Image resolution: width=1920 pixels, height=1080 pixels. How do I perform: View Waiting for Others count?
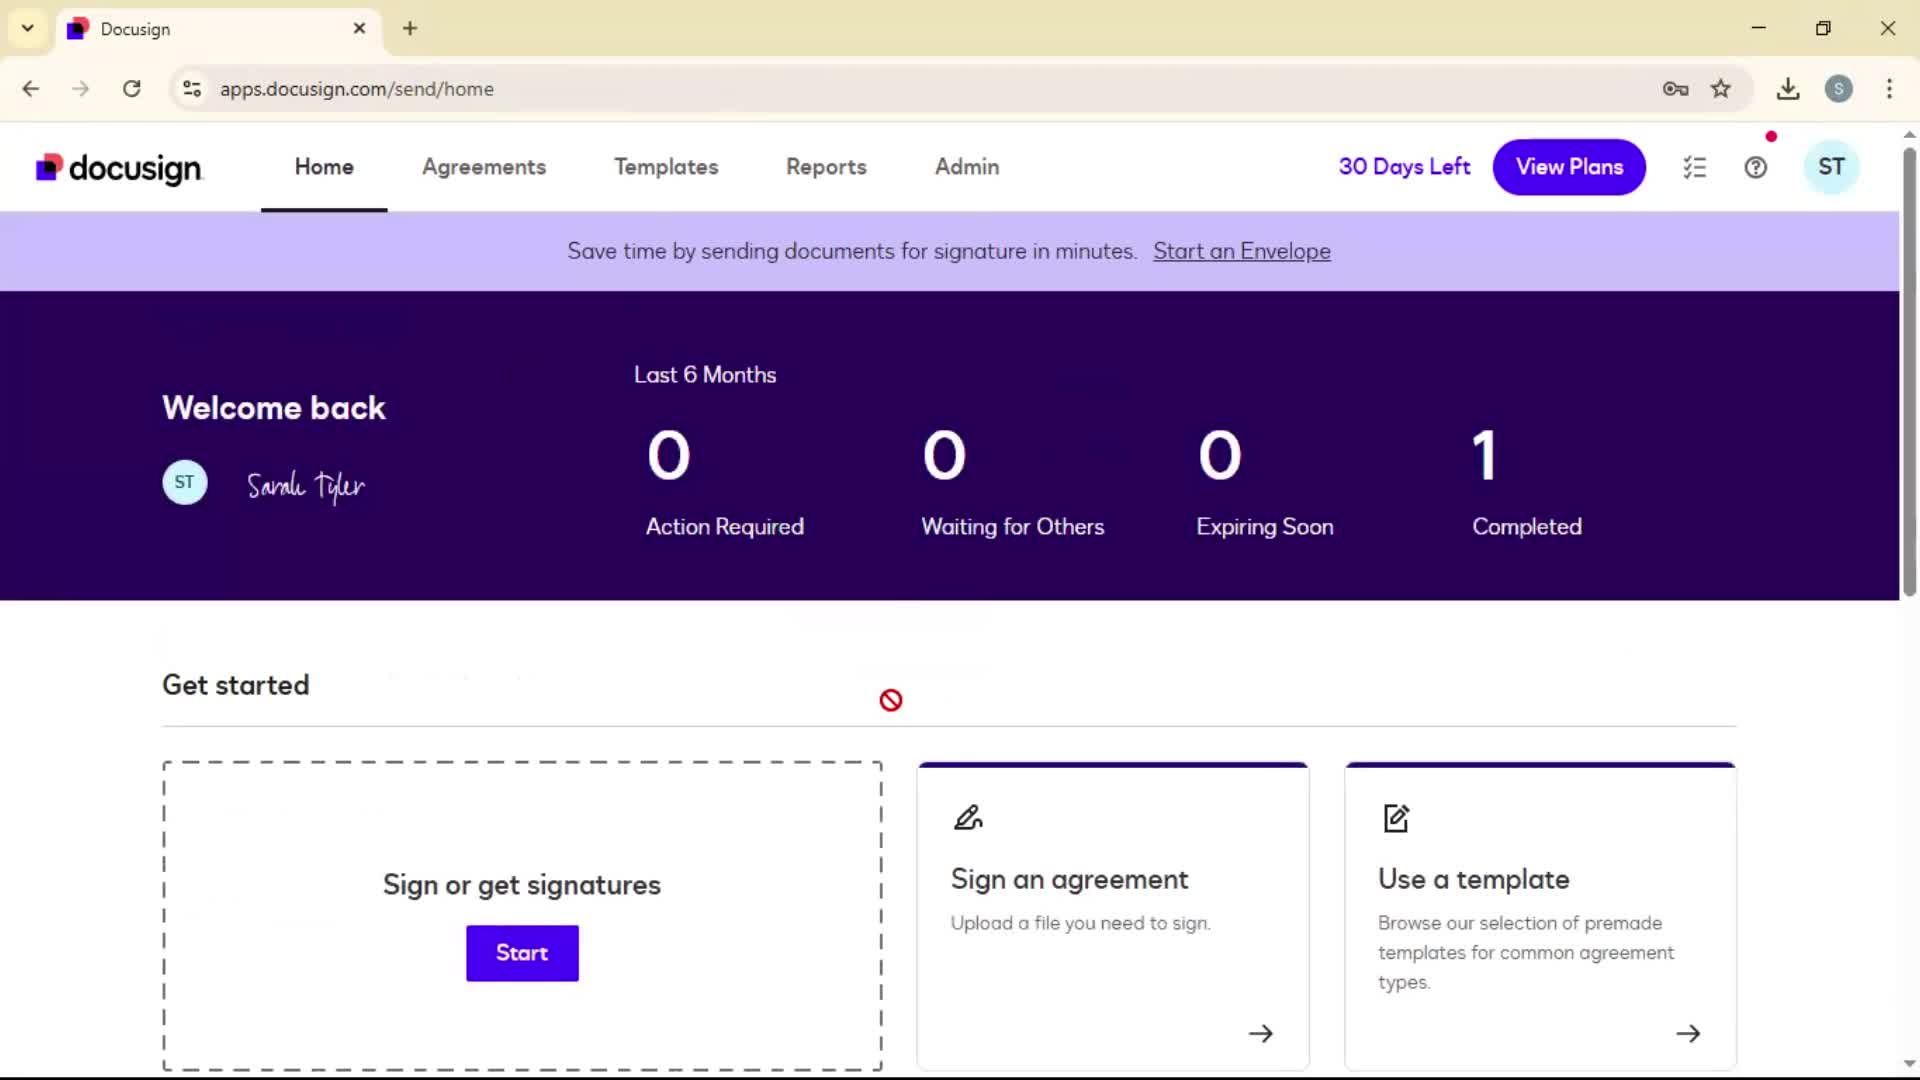1012,483
